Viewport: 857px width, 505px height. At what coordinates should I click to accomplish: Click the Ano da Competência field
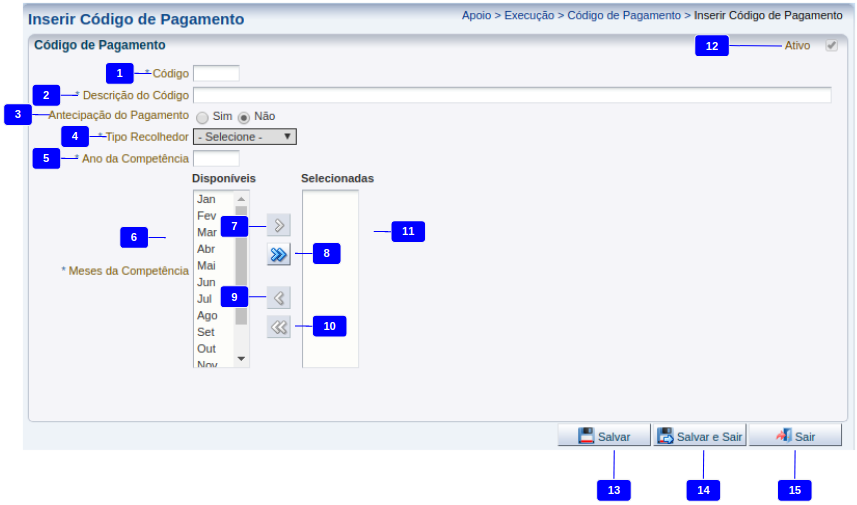point(216,158)
